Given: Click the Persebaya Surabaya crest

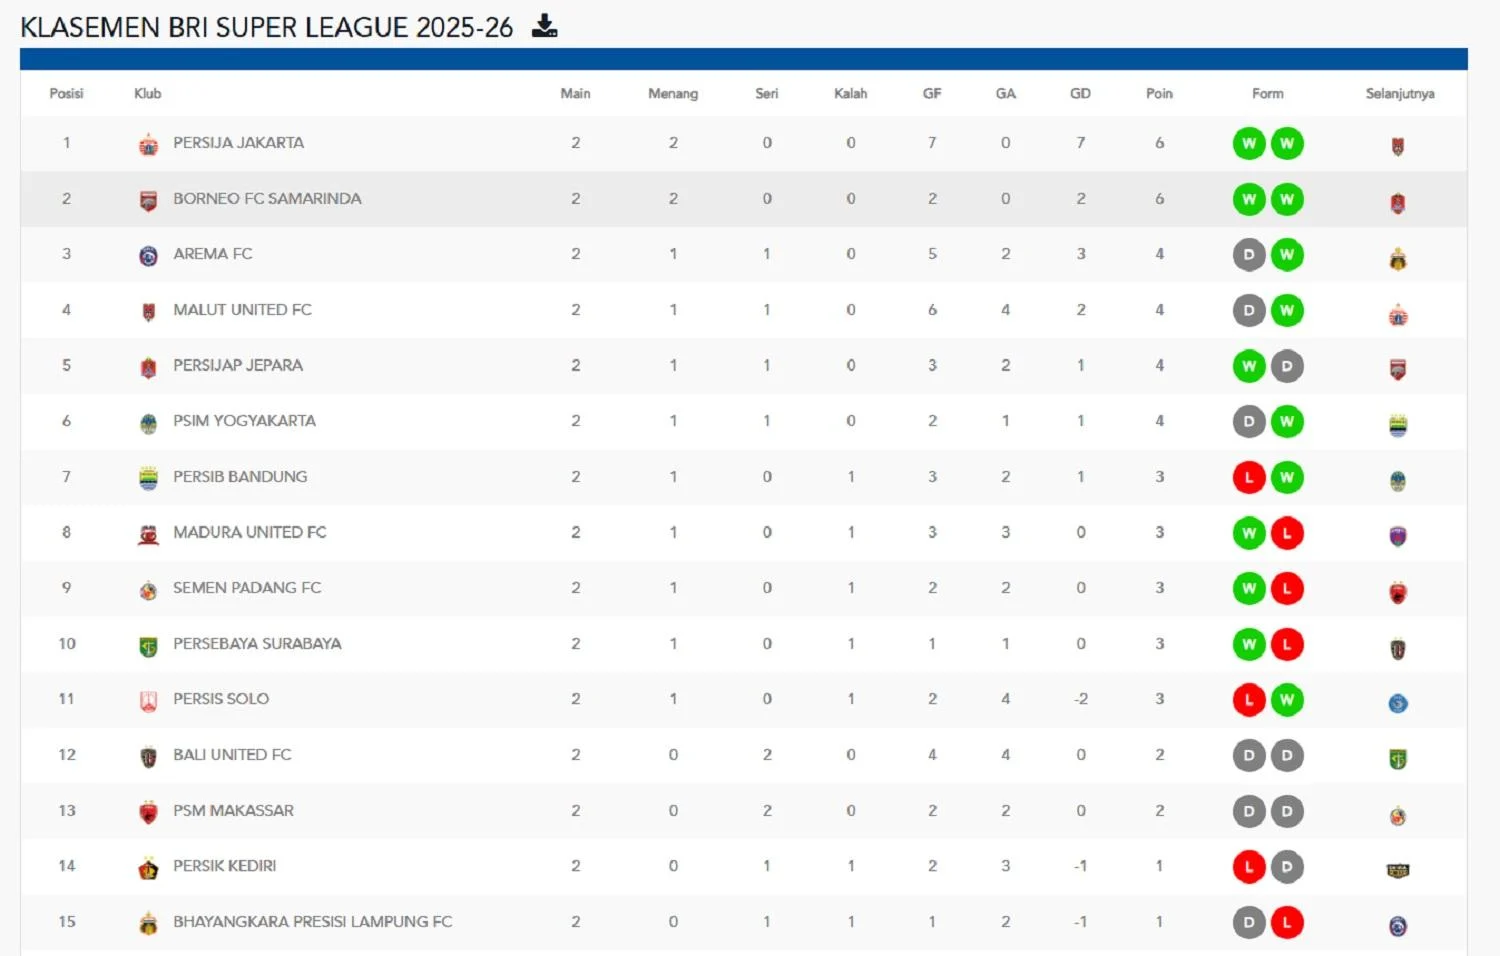Looking at the screenshot, I should pos(148,644).
